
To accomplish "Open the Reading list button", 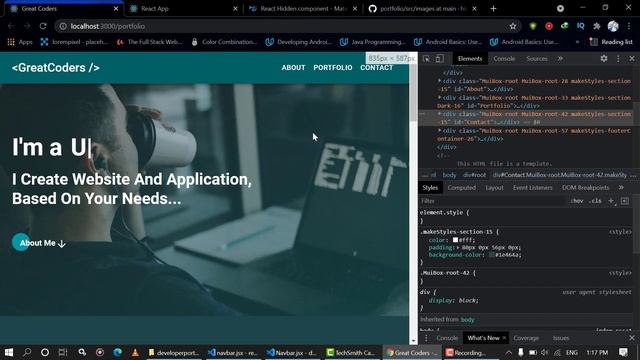I will [x=611, y=42].
